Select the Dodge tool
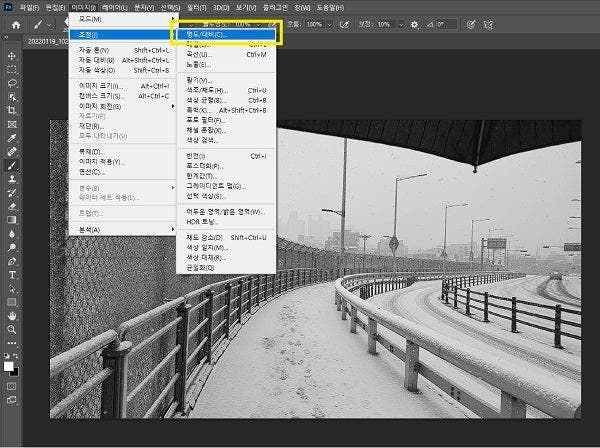Viewport: 600px width, 448px height. [x=12, y=247]
